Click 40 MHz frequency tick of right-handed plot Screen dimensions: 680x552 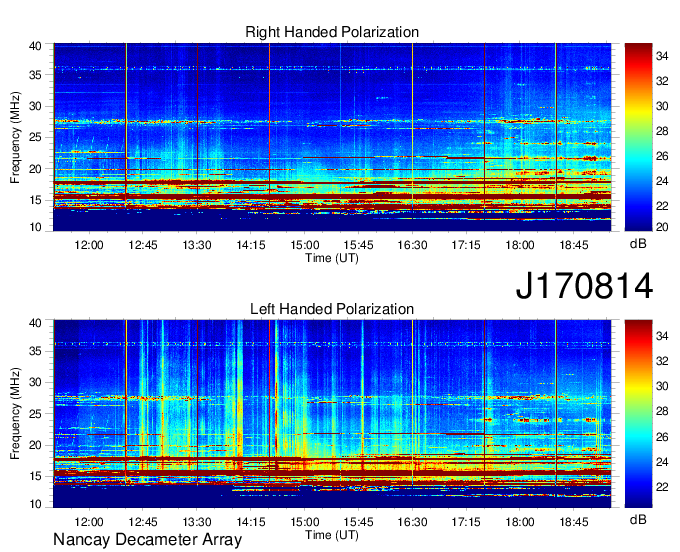click(35, 46)
